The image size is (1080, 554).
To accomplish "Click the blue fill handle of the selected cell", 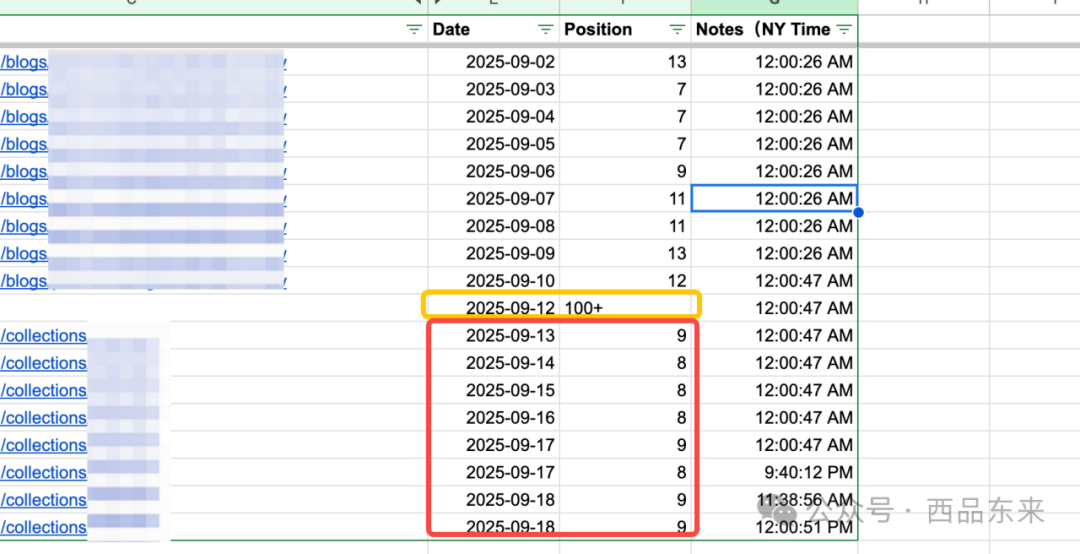I will click(858, 212).
